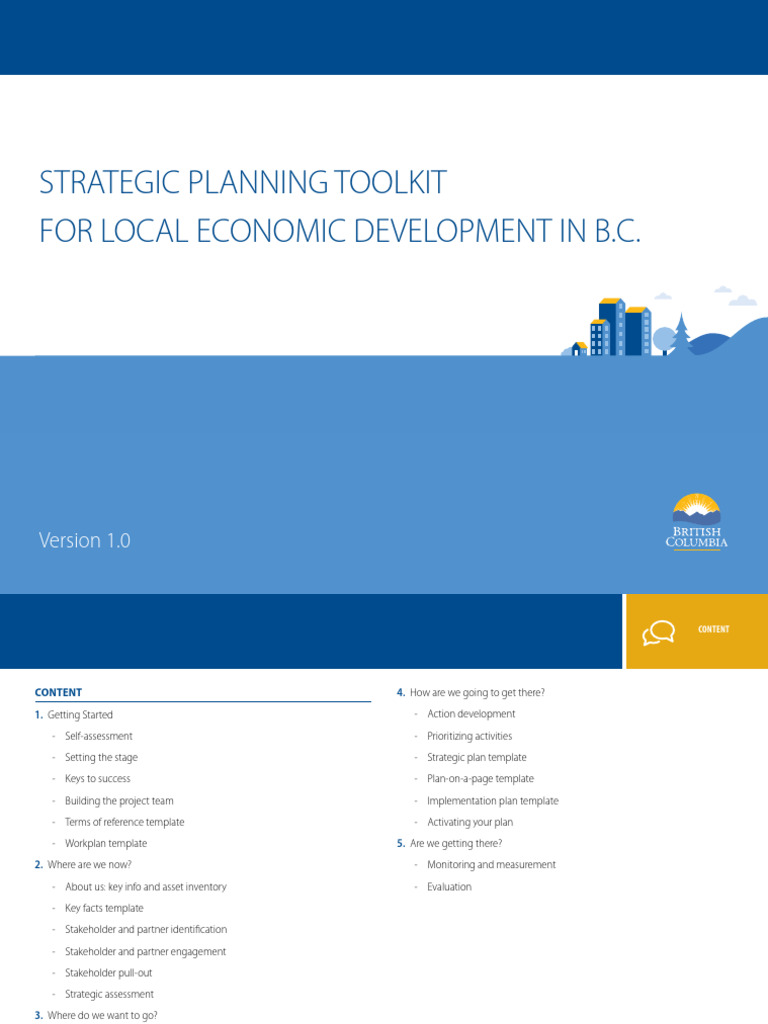Image resolution: width=768 pixels, height=1024 pixels.
Task: Open section '2. Where are we now?'
Action: (83, 865)
